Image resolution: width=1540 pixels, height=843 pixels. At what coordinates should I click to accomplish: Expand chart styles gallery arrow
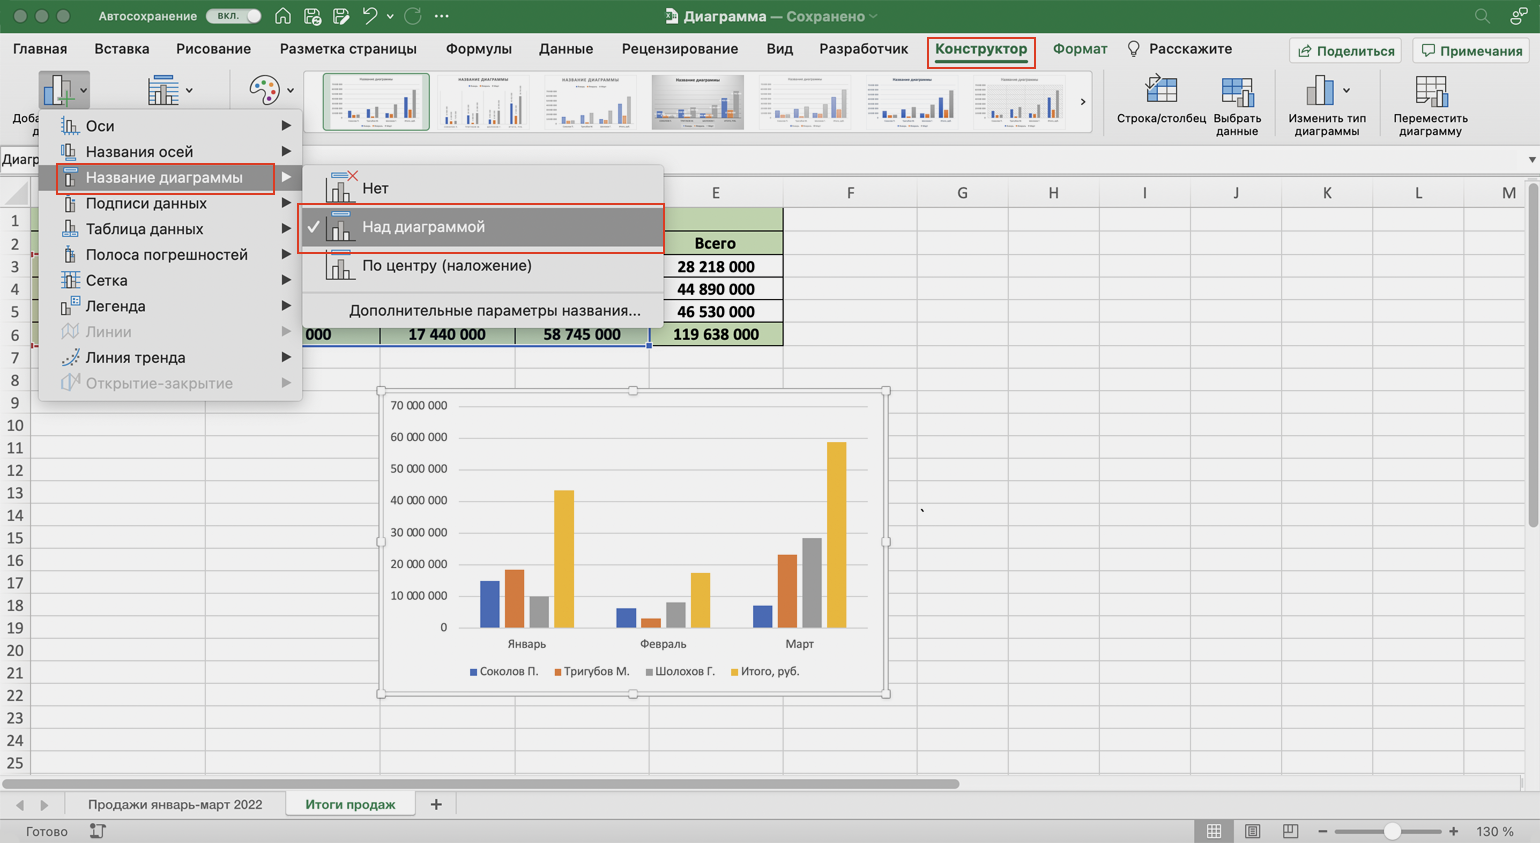click(x=1083, y=102)
